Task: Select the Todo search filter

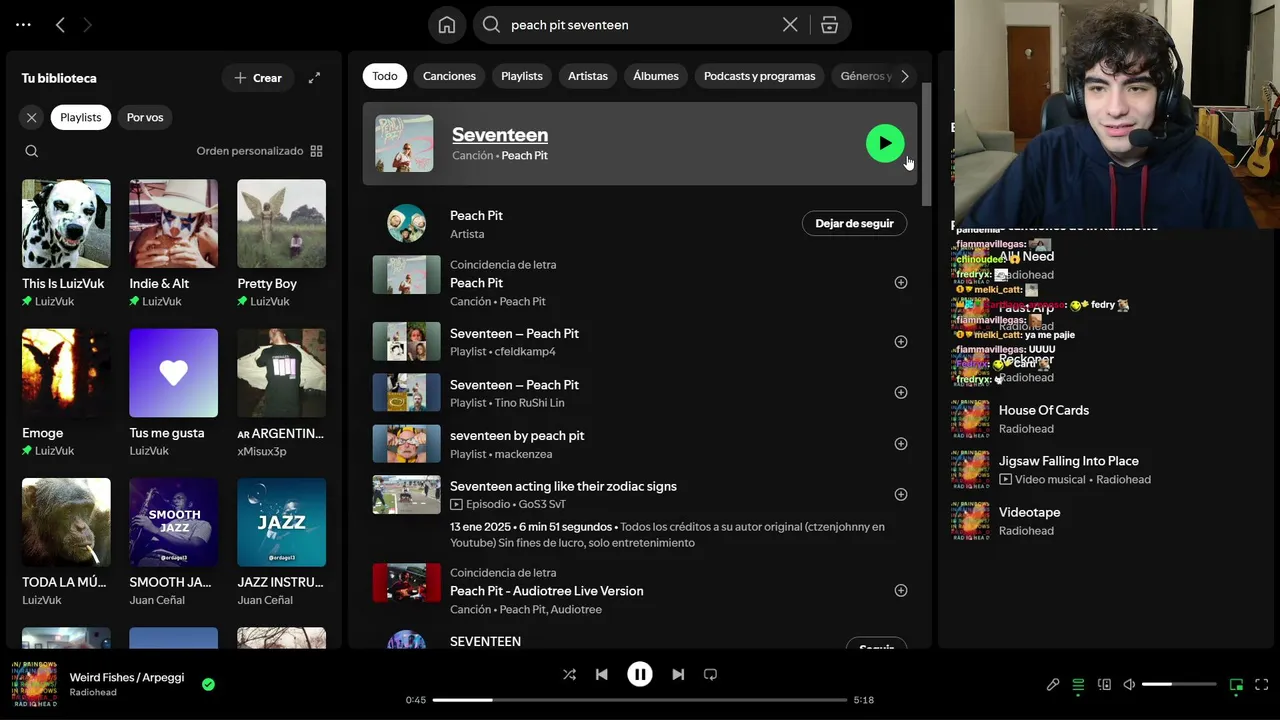Action: click(385, 76)
